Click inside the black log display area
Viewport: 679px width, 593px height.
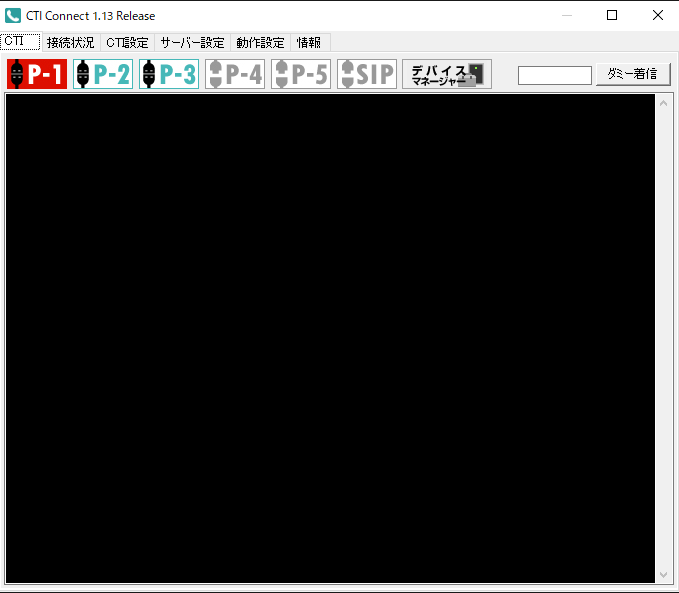tap(330, 338)
